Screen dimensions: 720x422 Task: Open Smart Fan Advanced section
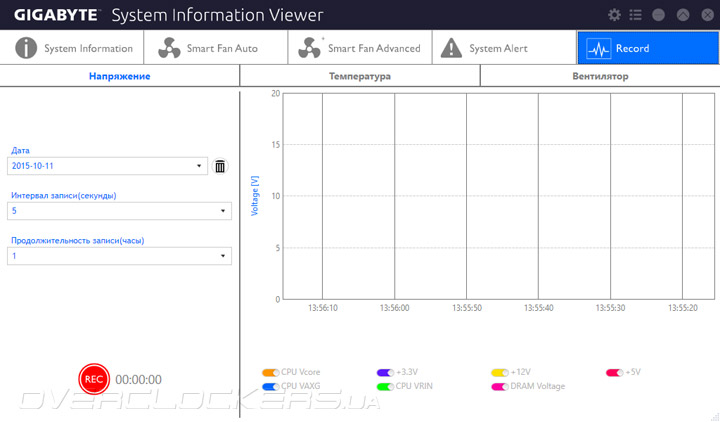[x=360, y=48]
